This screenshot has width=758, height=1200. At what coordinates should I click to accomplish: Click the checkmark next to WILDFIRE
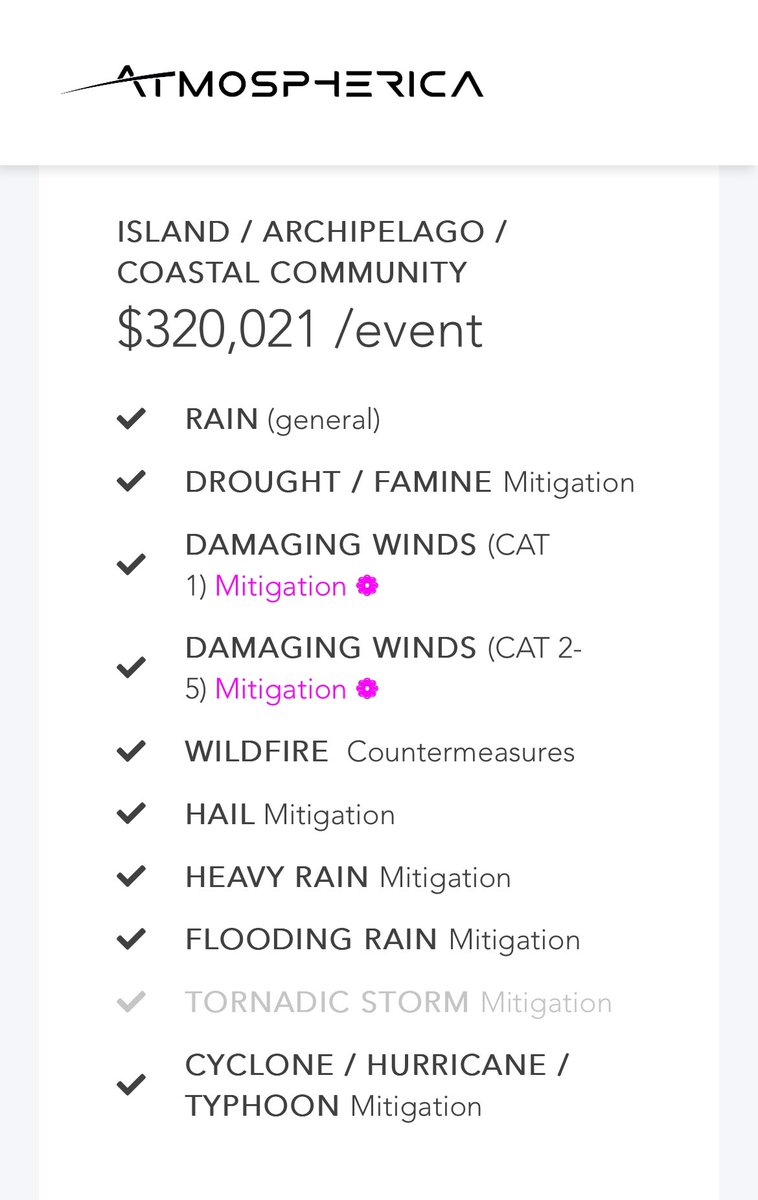pos(131,751)
